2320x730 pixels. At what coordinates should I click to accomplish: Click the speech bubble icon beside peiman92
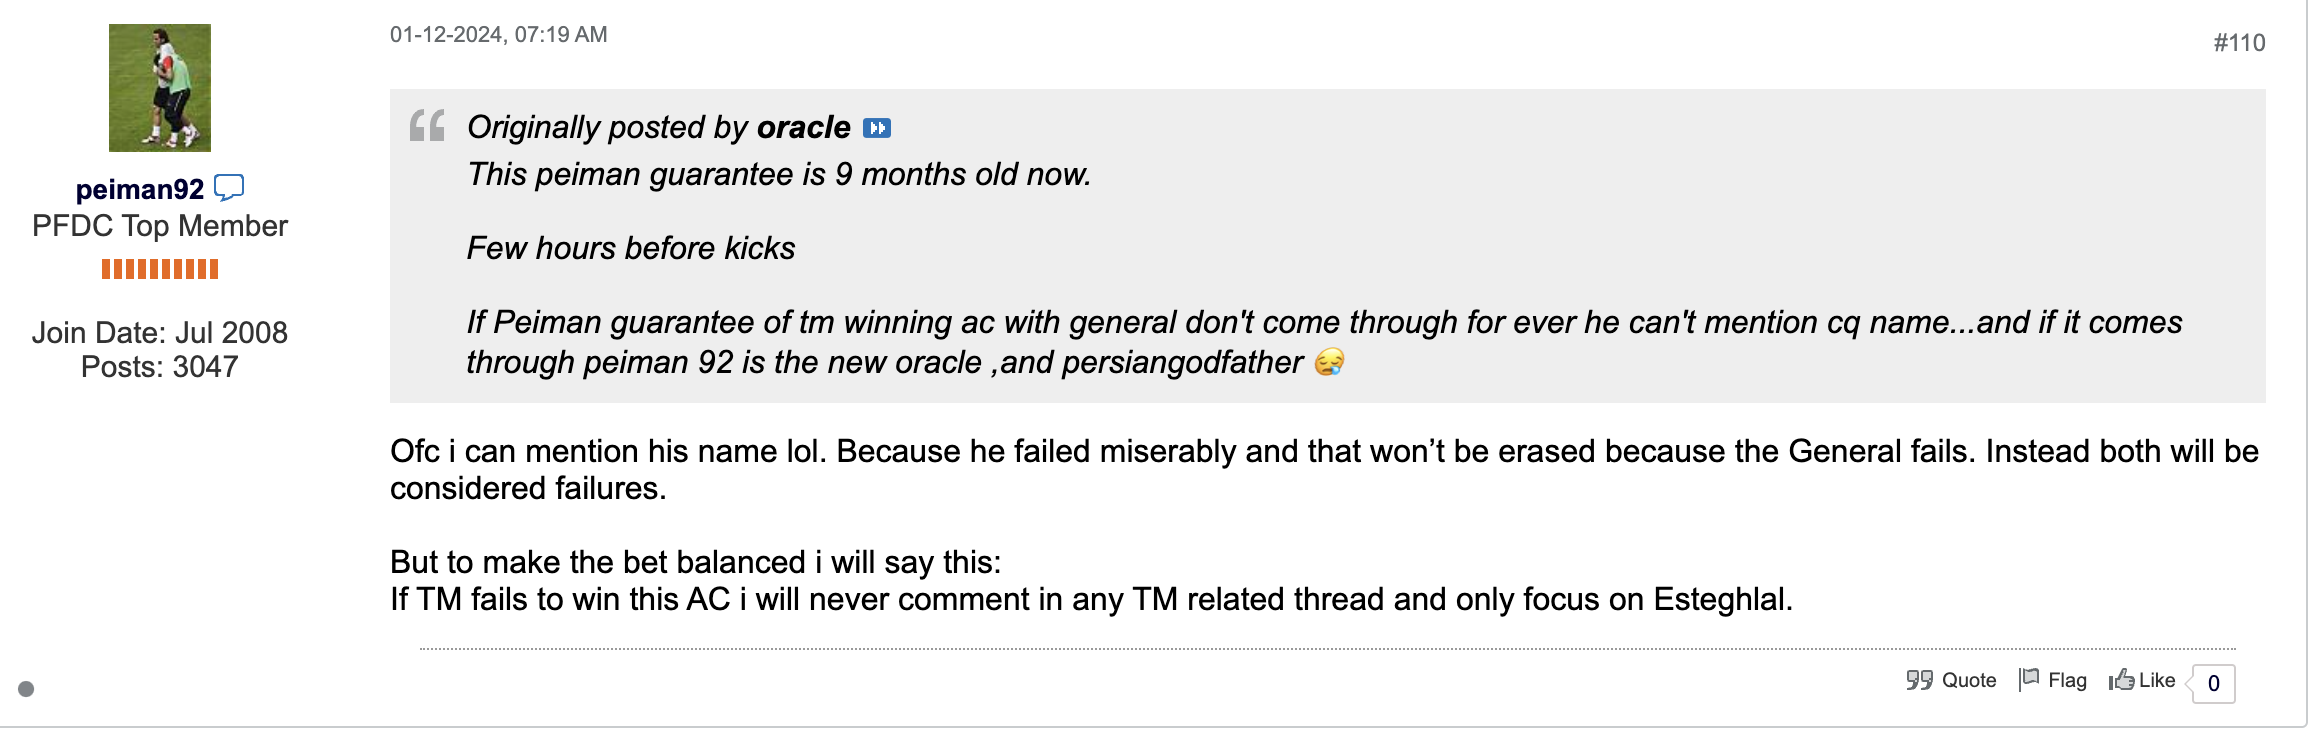pos(229,188)
